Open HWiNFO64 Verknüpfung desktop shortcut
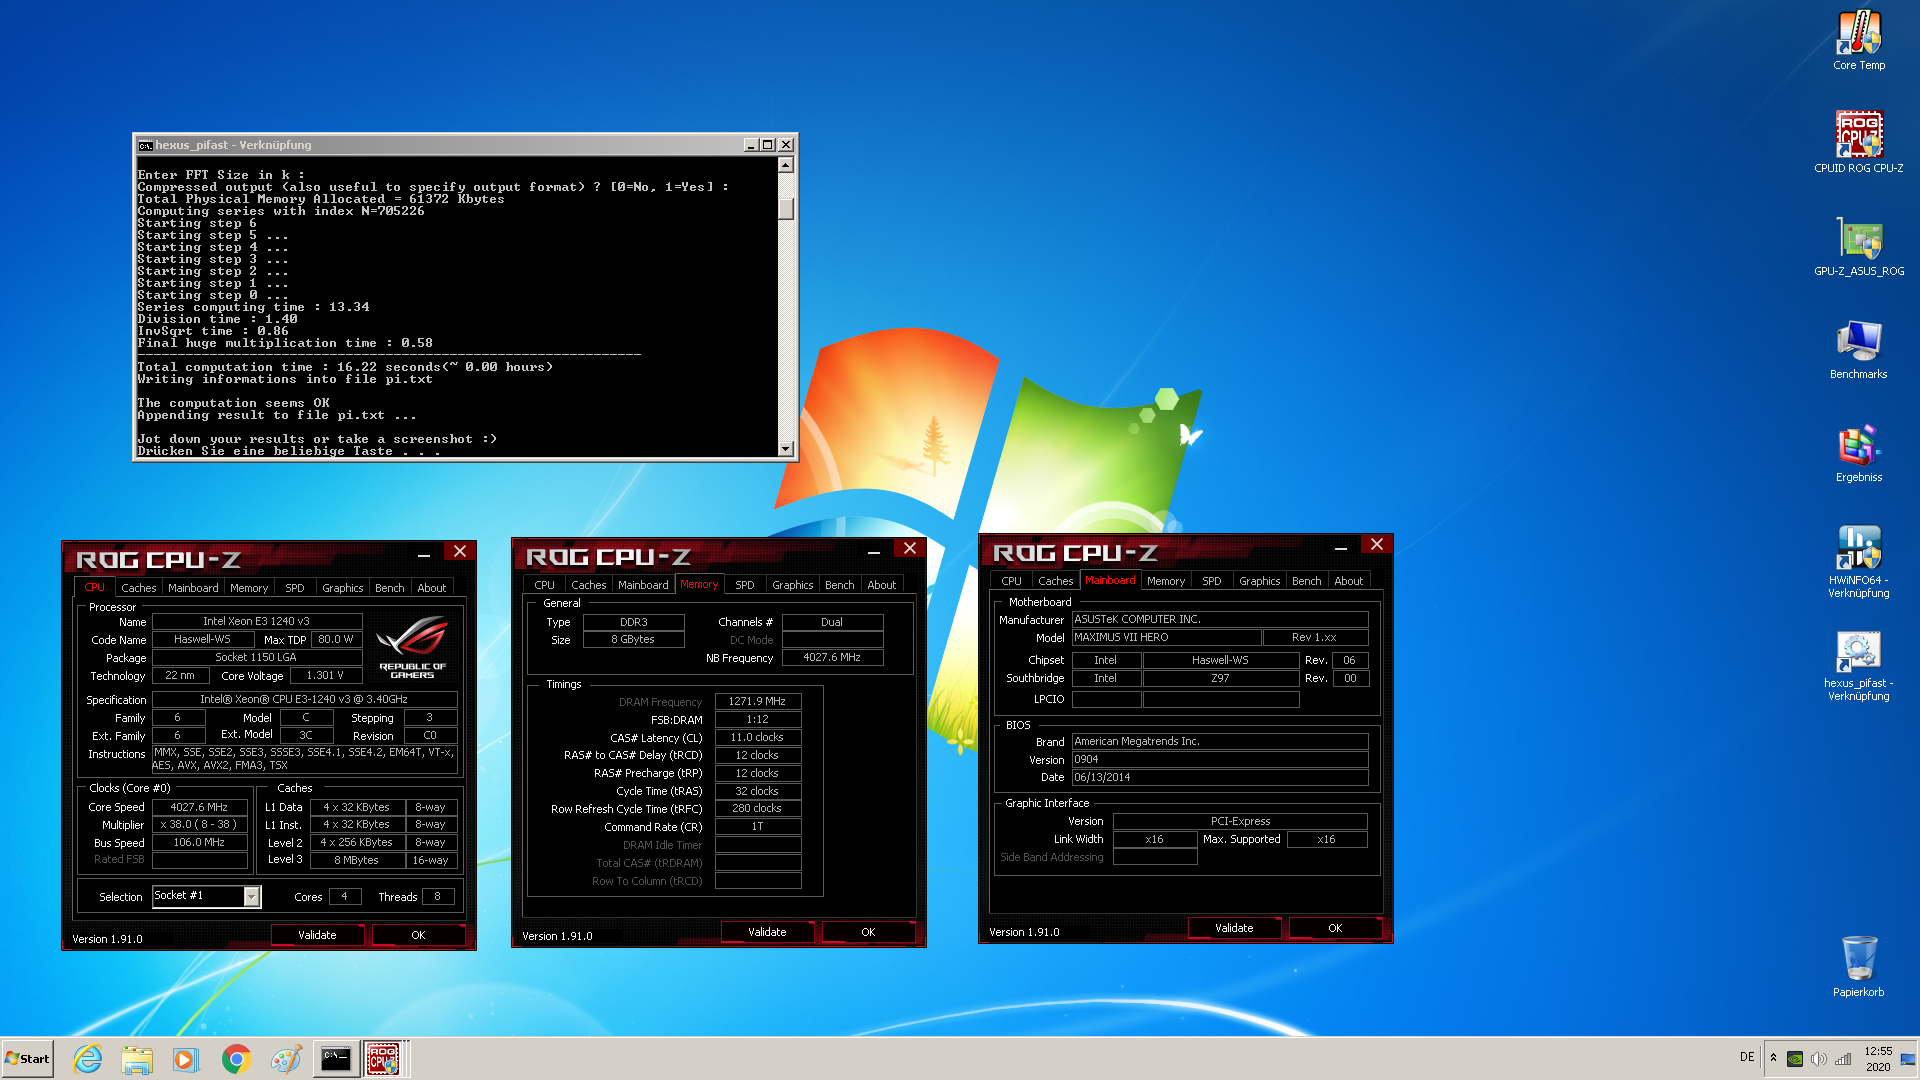Viewport: 1920px width, 1080px height. pyautogui.click(x=1859, y=562)
